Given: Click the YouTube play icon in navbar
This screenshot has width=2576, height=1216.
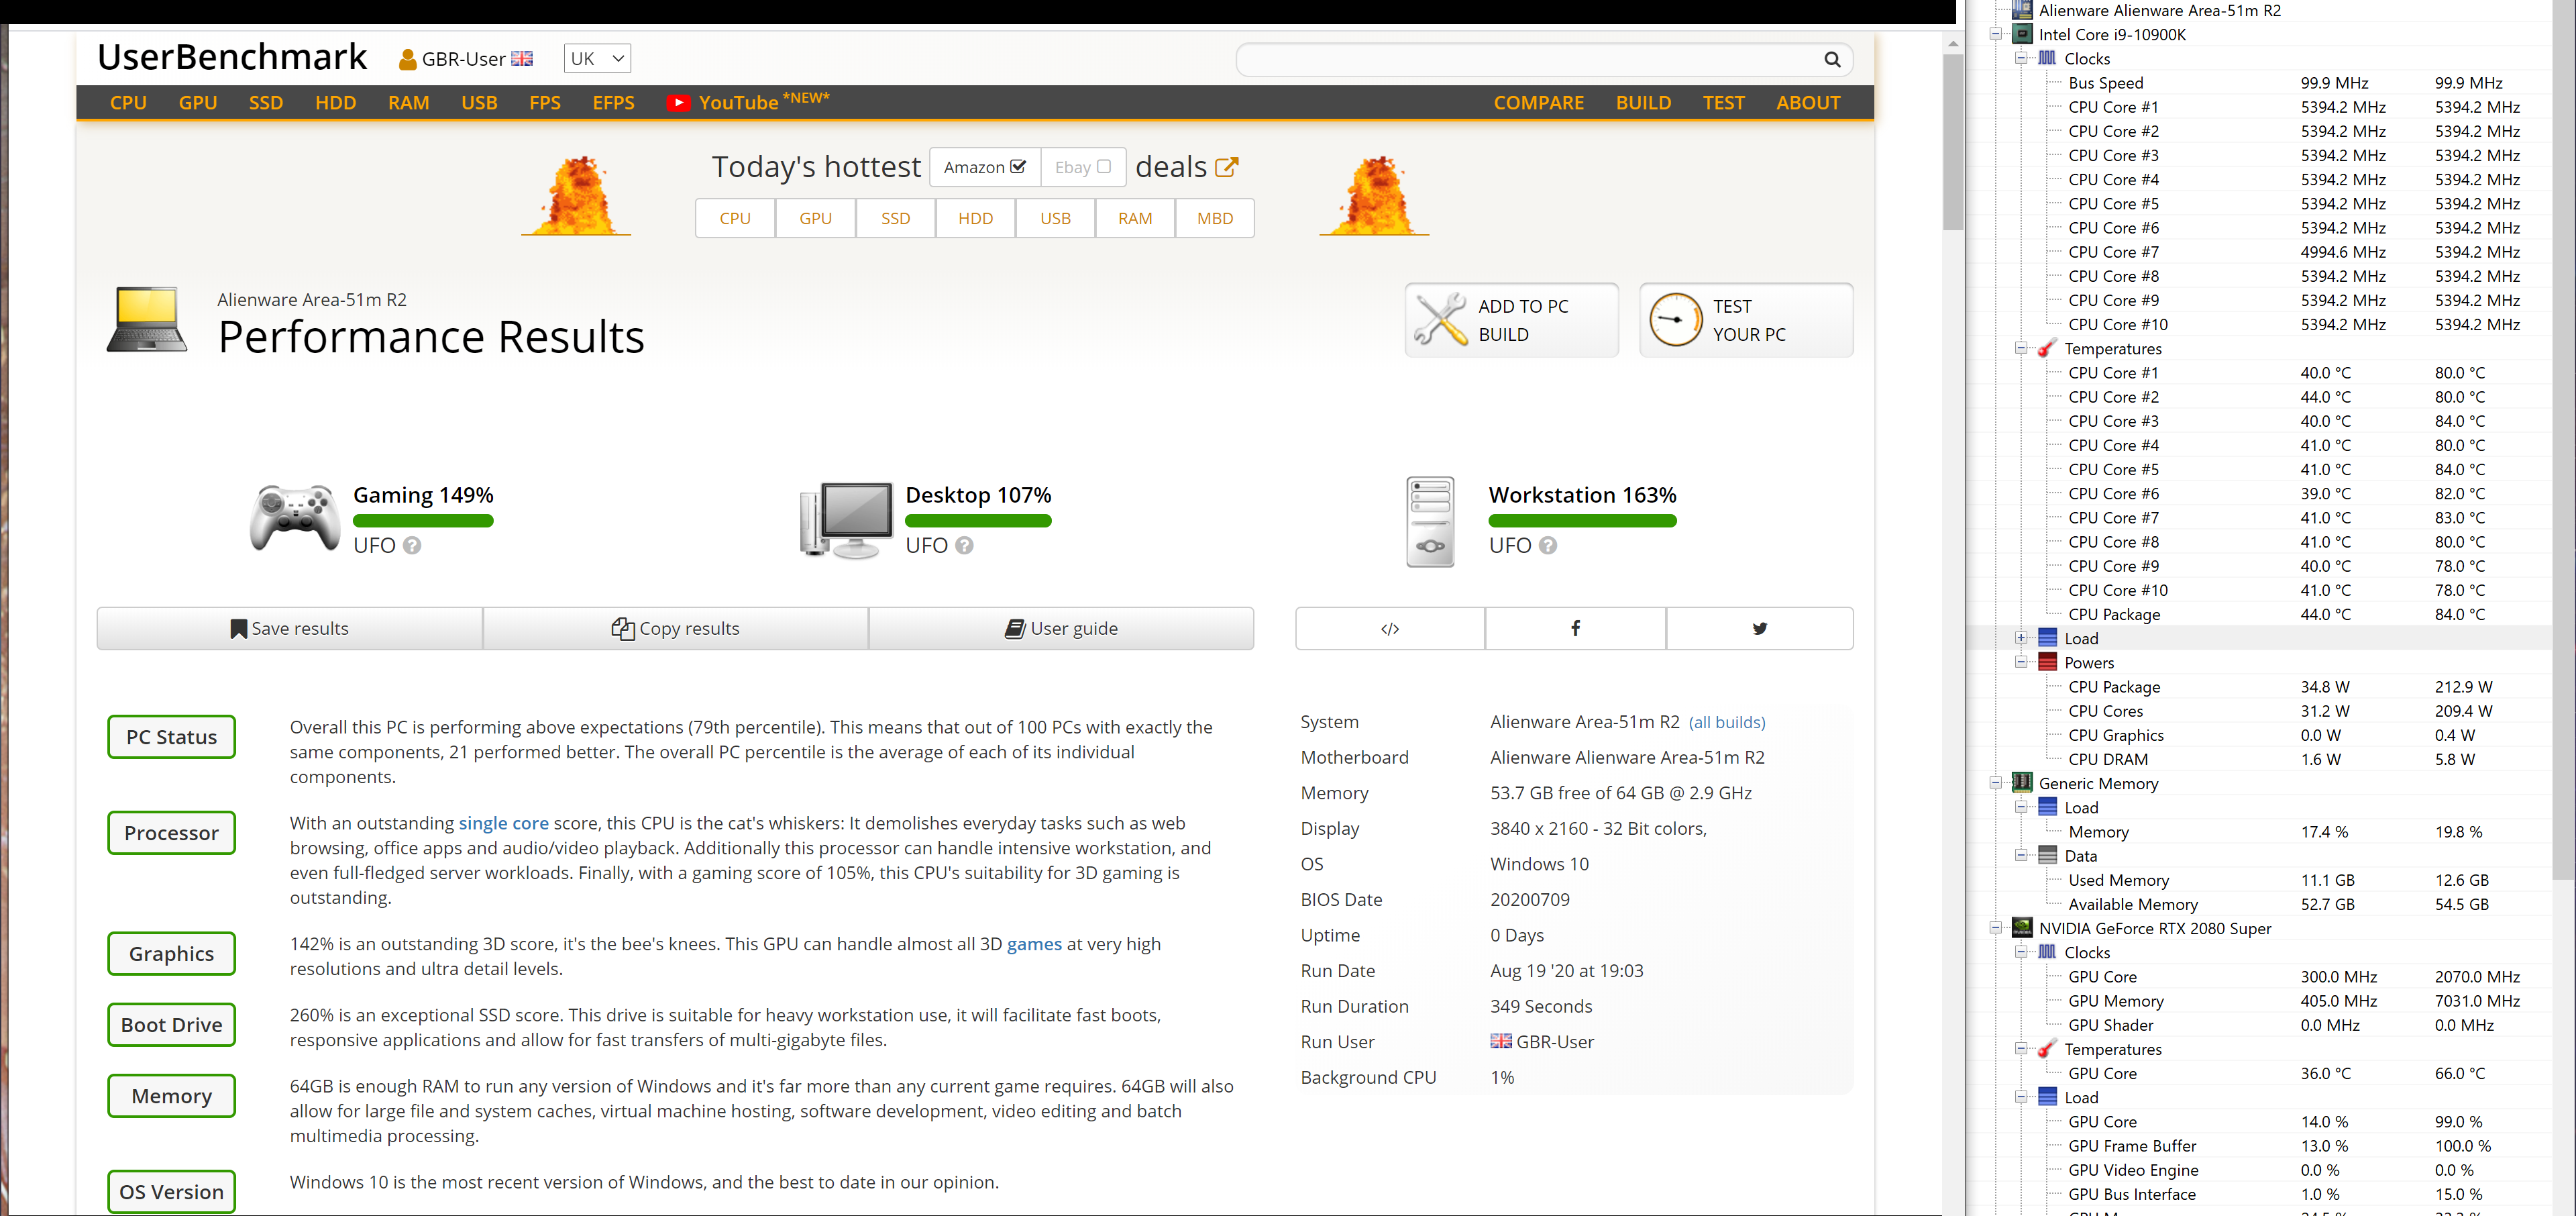Looking at the screenshot, I should 678,103.
